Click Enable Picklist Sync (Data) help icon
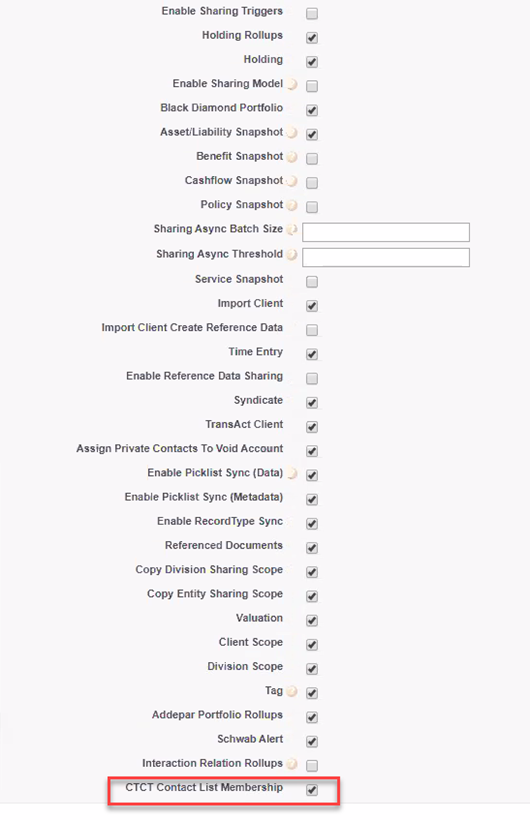 pos(292,473)
